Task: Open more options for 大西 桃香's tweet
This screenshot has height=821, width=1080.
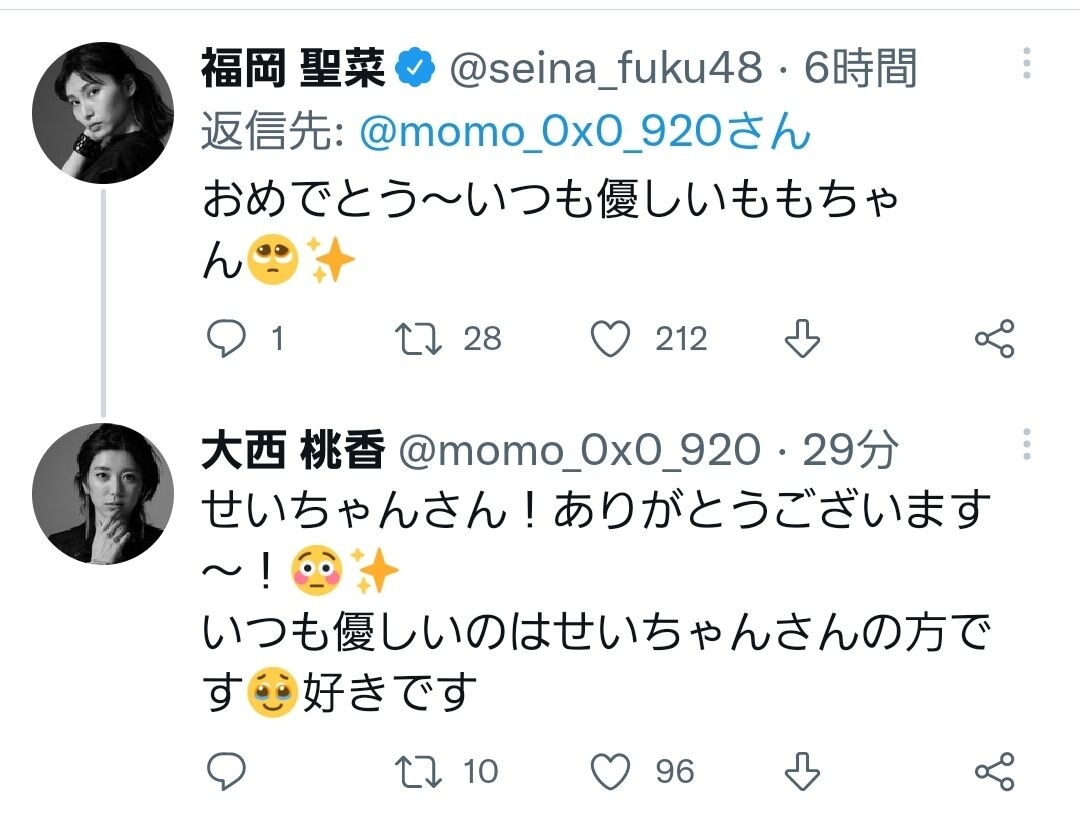Action: point(1026,443)
